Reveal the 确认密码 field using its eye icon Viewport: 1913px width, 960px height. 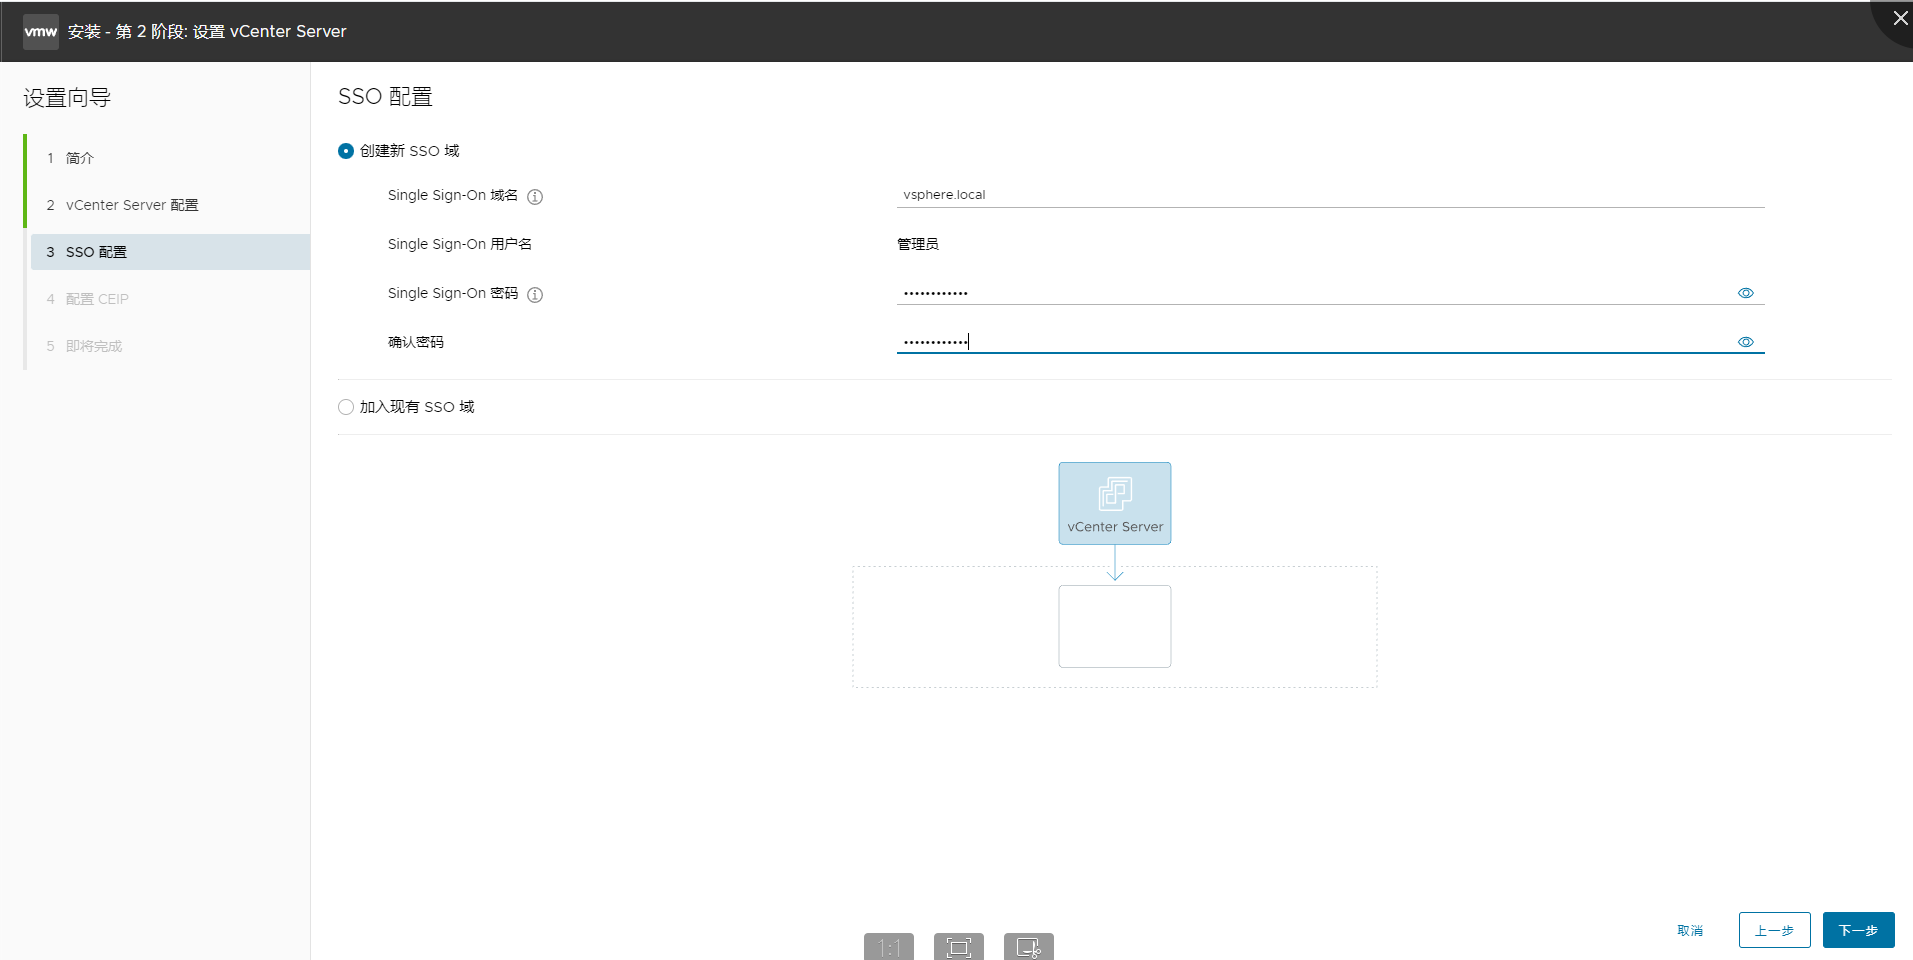(1745, 341)
